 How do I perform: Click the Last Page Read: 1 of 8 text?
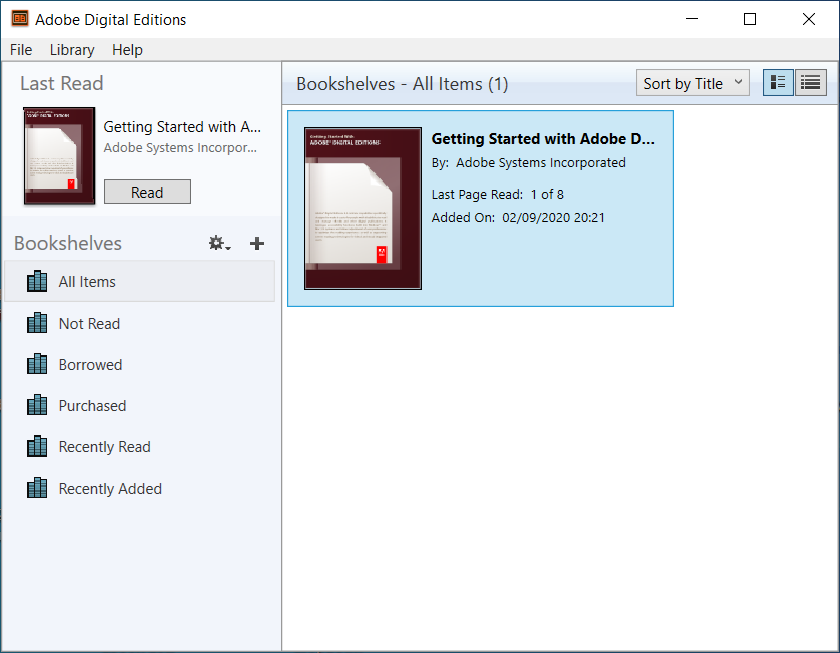coord(498,194)
